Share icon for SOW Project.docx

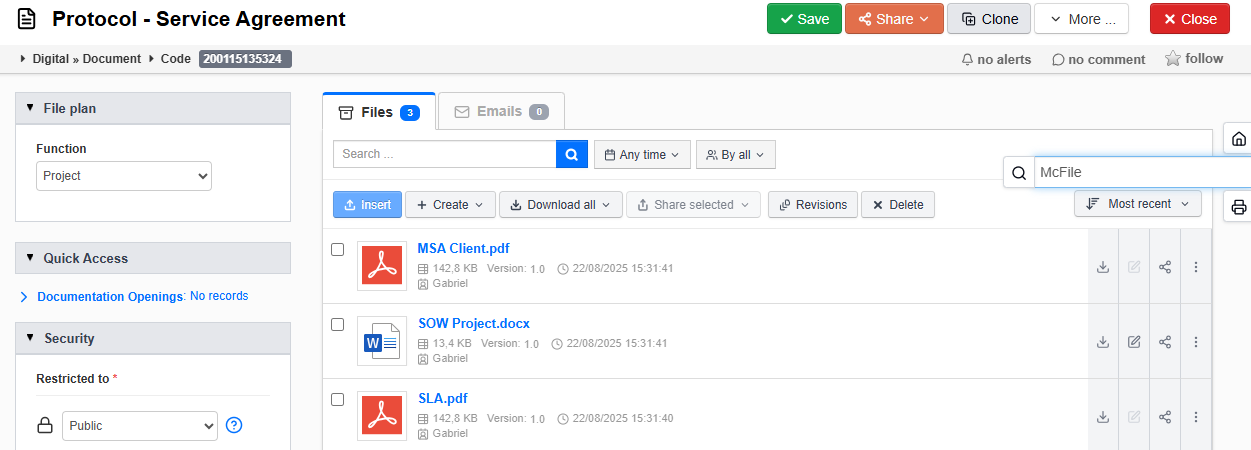click(1165, 342)
